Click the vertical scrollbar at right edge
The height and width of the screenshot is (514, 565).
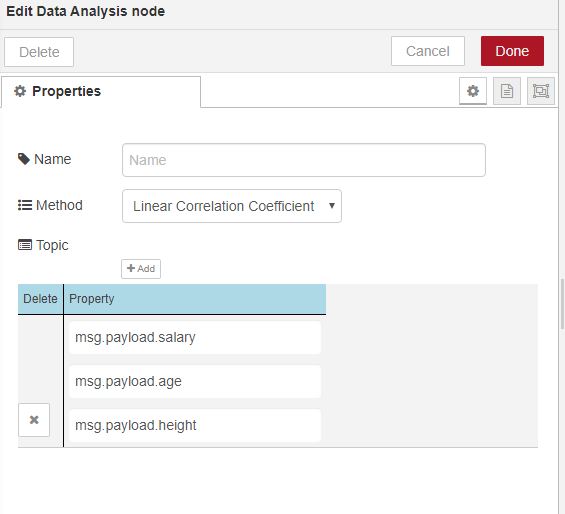(x=562, y=303)
